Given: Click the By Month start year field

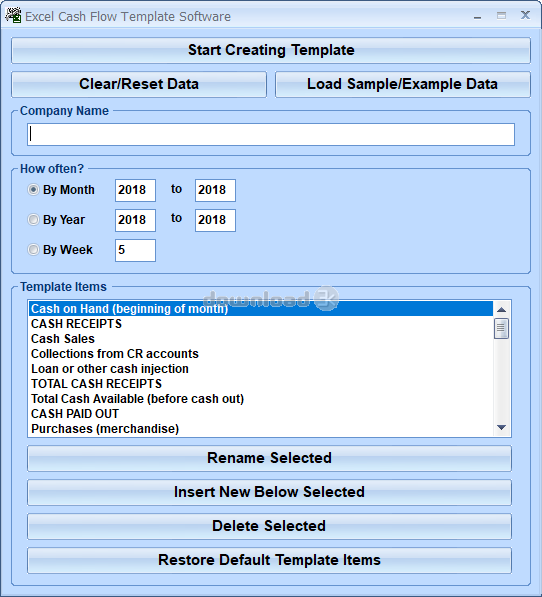Looking at the screenshot, I should pos(136,190).
